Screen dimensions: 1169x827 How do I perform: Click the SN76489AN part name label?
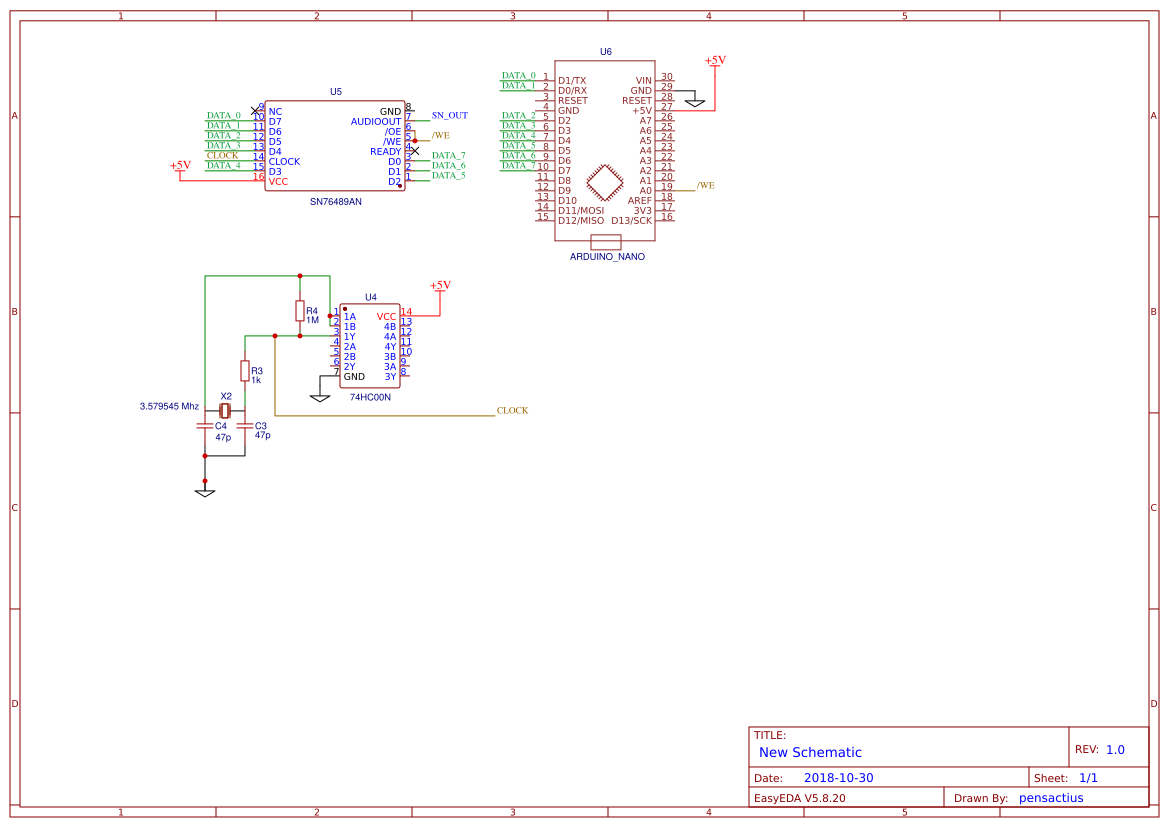pyautogui.click(x=336, y=201)
